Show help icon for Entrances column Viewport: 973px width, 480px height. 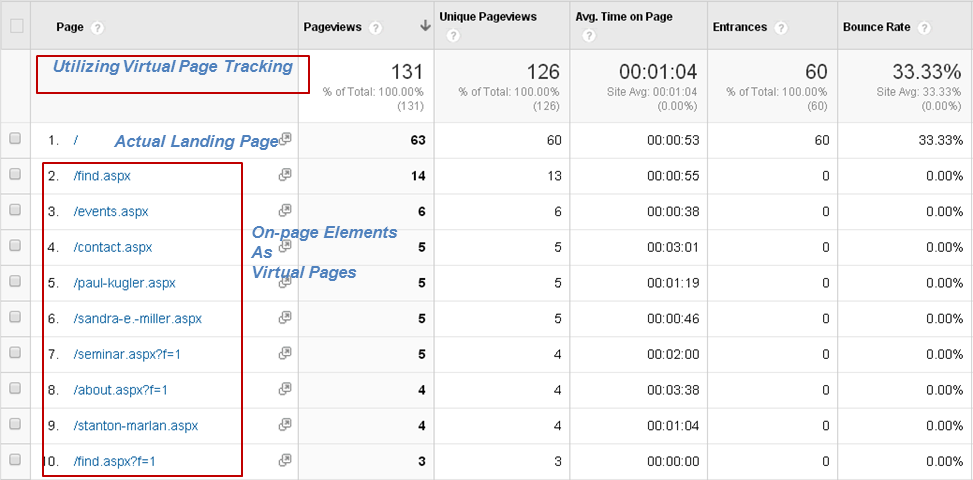(781, 28)
